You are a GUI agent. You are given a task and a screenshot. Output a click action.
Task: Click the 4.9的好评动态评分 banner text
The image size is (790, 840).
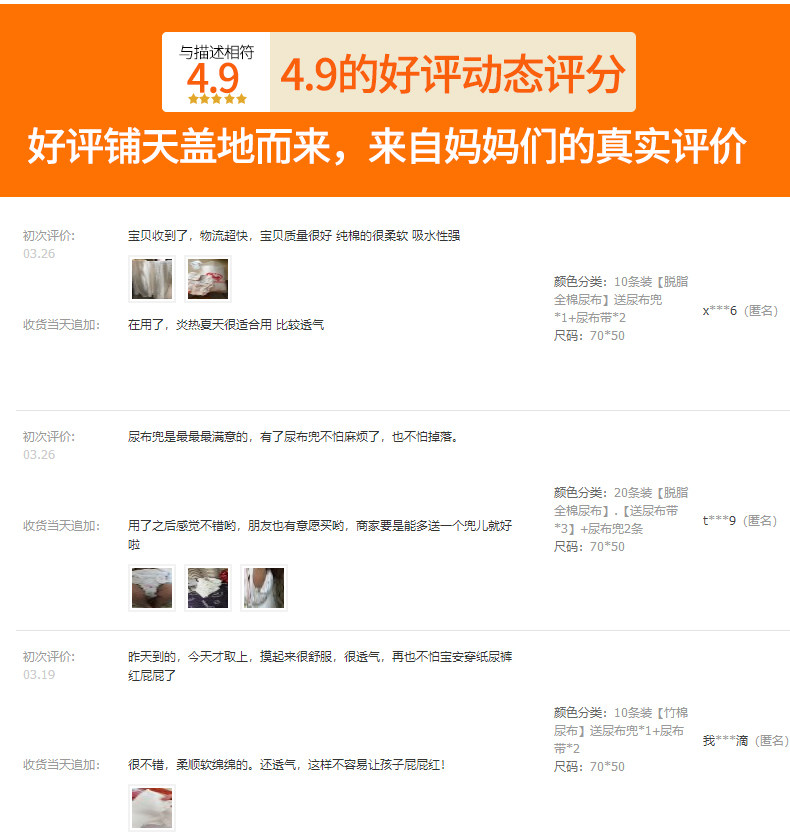[453, 73]
